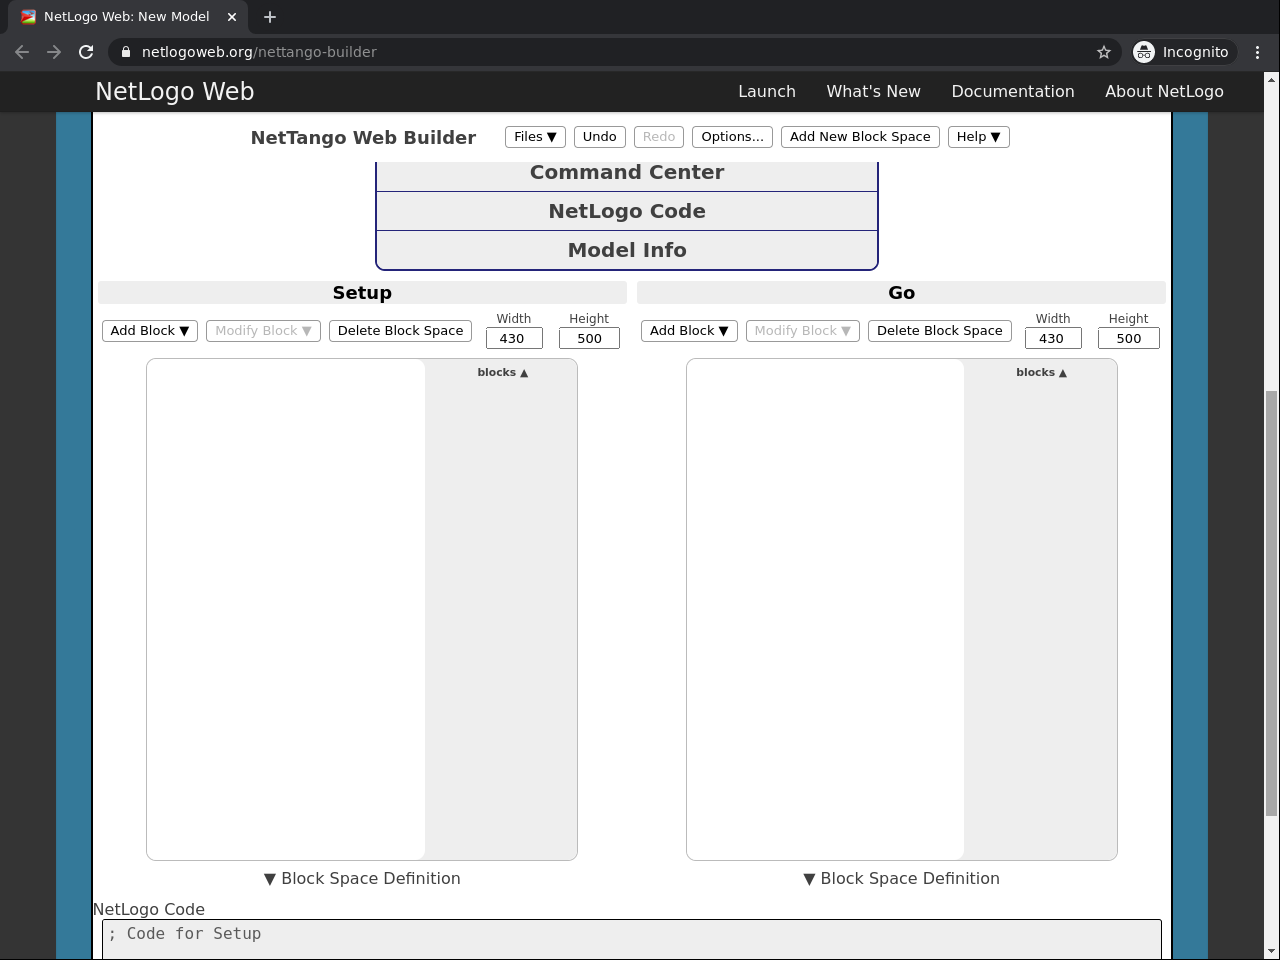Viewport: 1280px width, 960px height.
Task: Click the Go space Height field
Action: tap(1129, 339)
